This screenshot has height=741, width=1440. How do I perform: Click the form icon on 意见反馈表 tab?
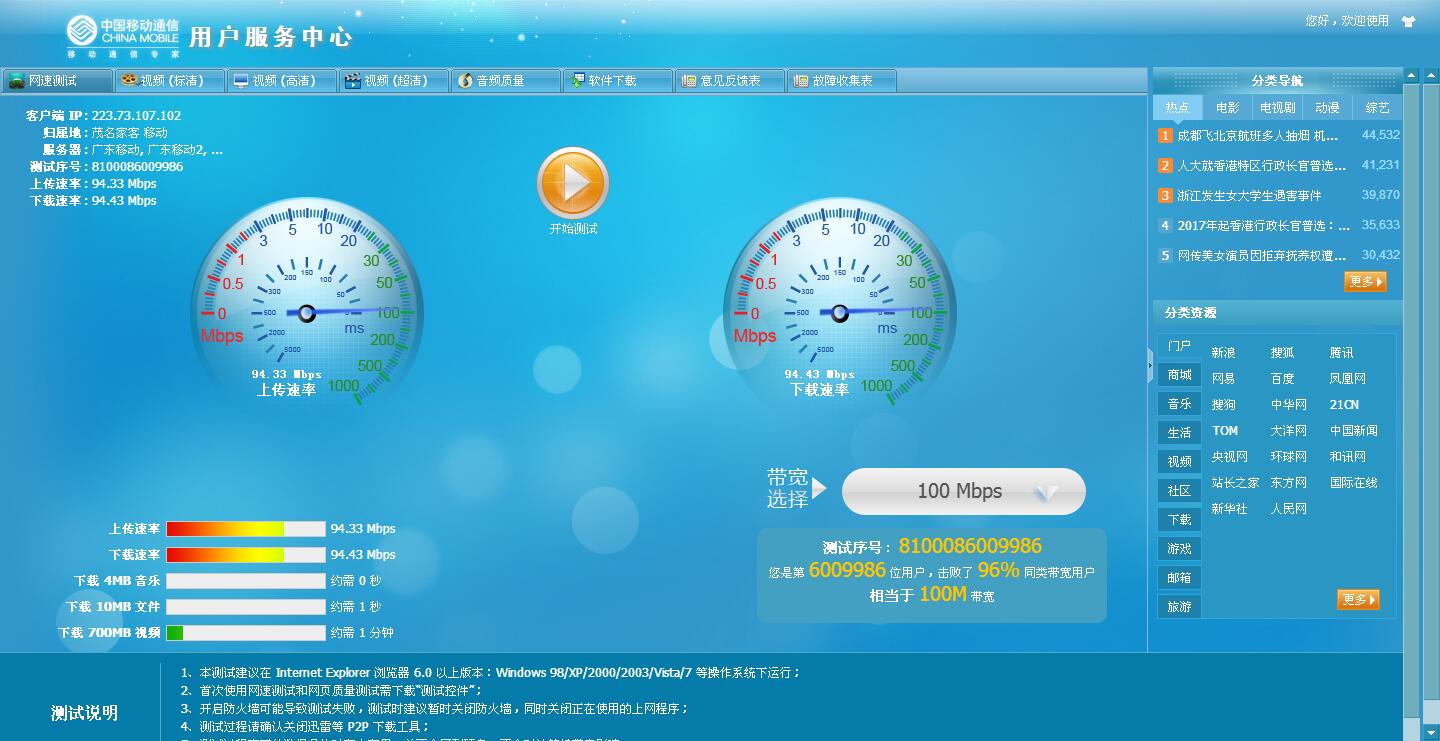pos(688,81)
